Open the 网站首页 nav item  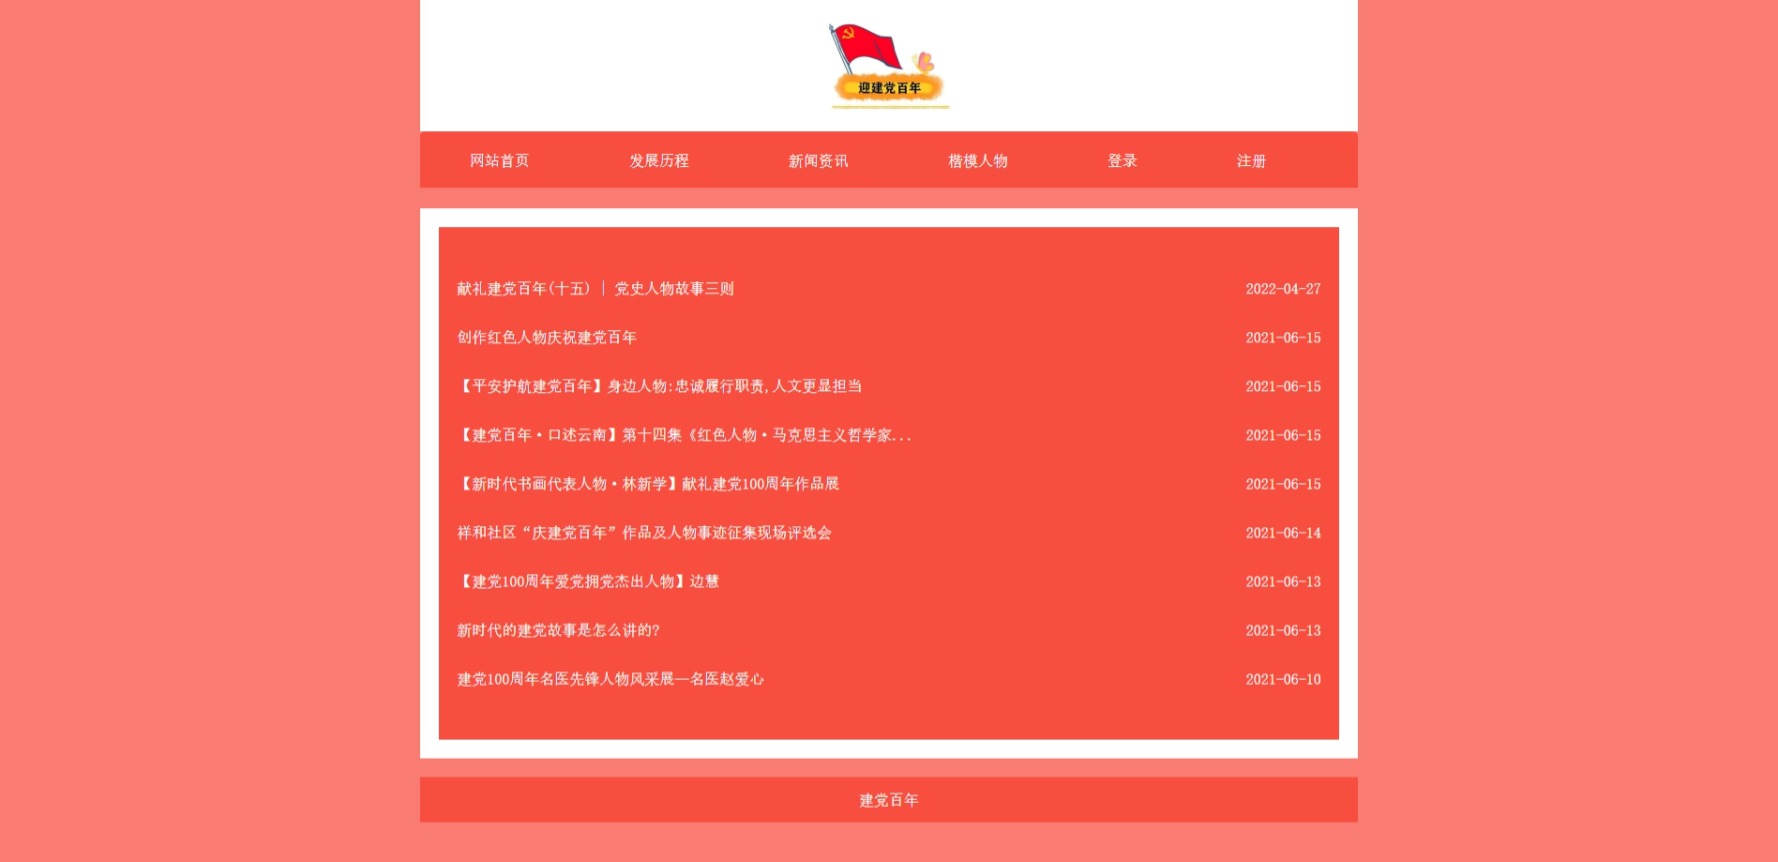point(499,161)
